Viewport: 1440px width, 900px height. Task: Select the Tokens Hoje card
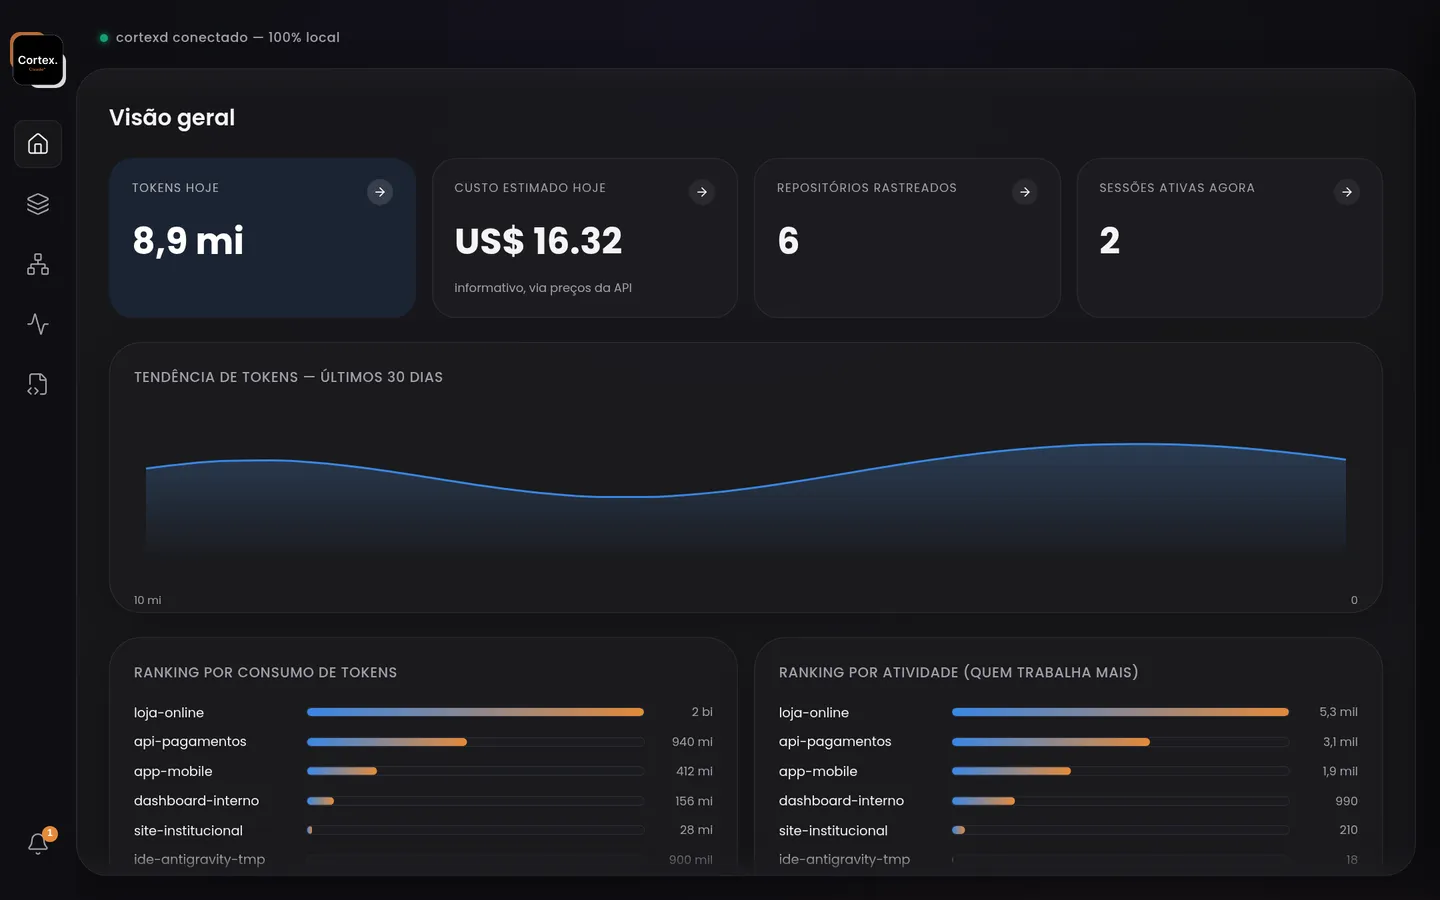coord(262,238)
